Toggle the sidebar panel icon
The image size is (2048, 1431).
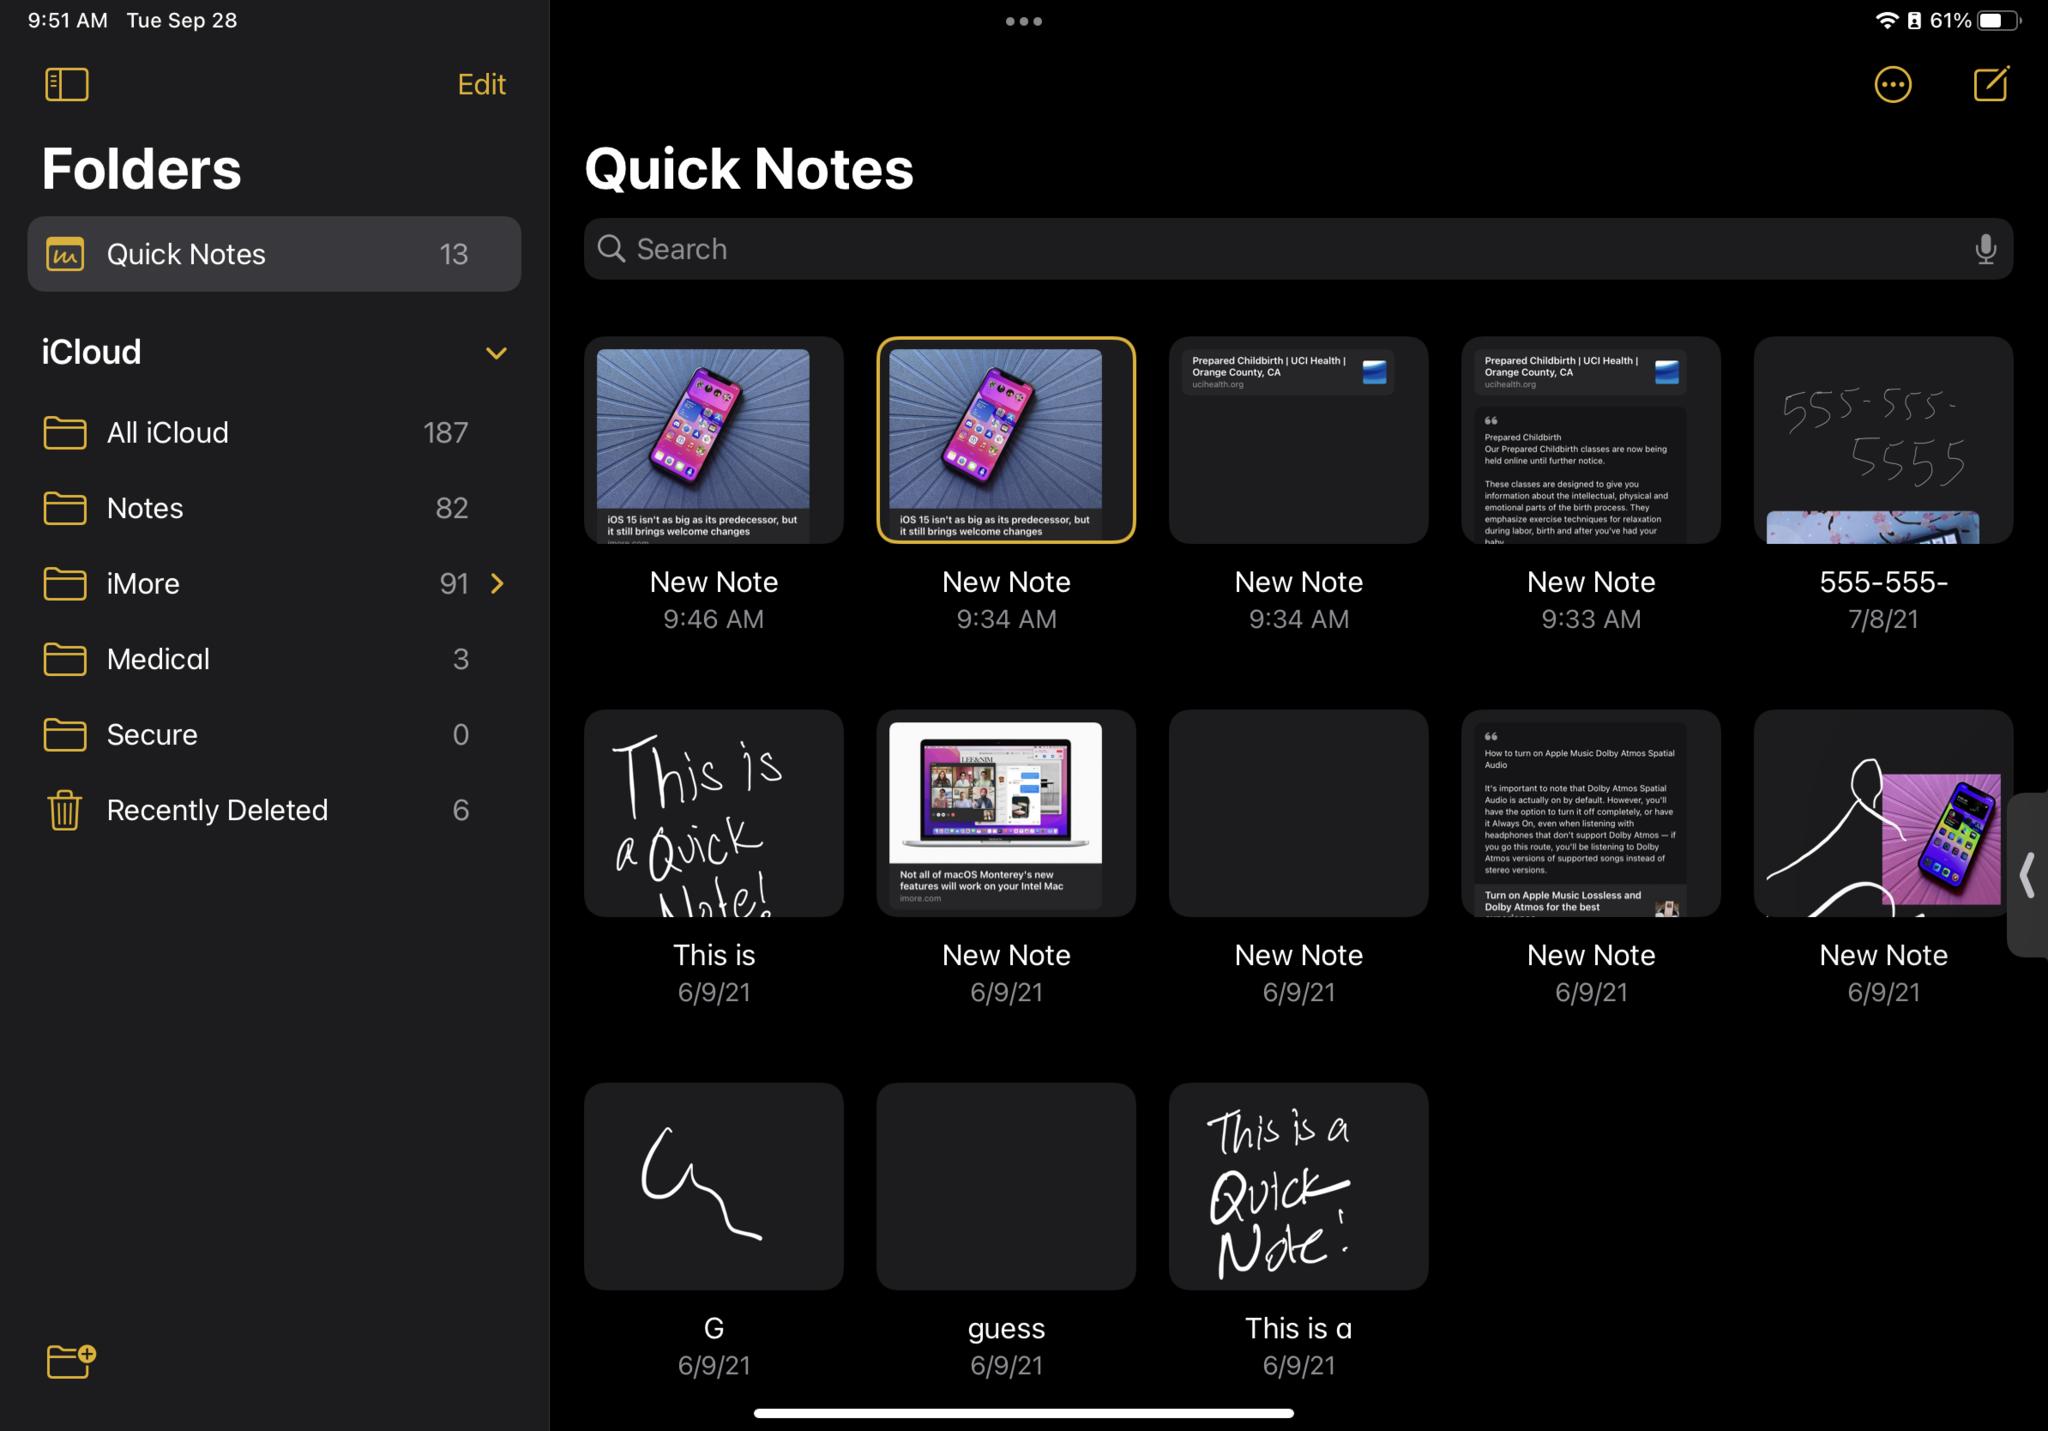pyautogui.click(x=67, y=84)
